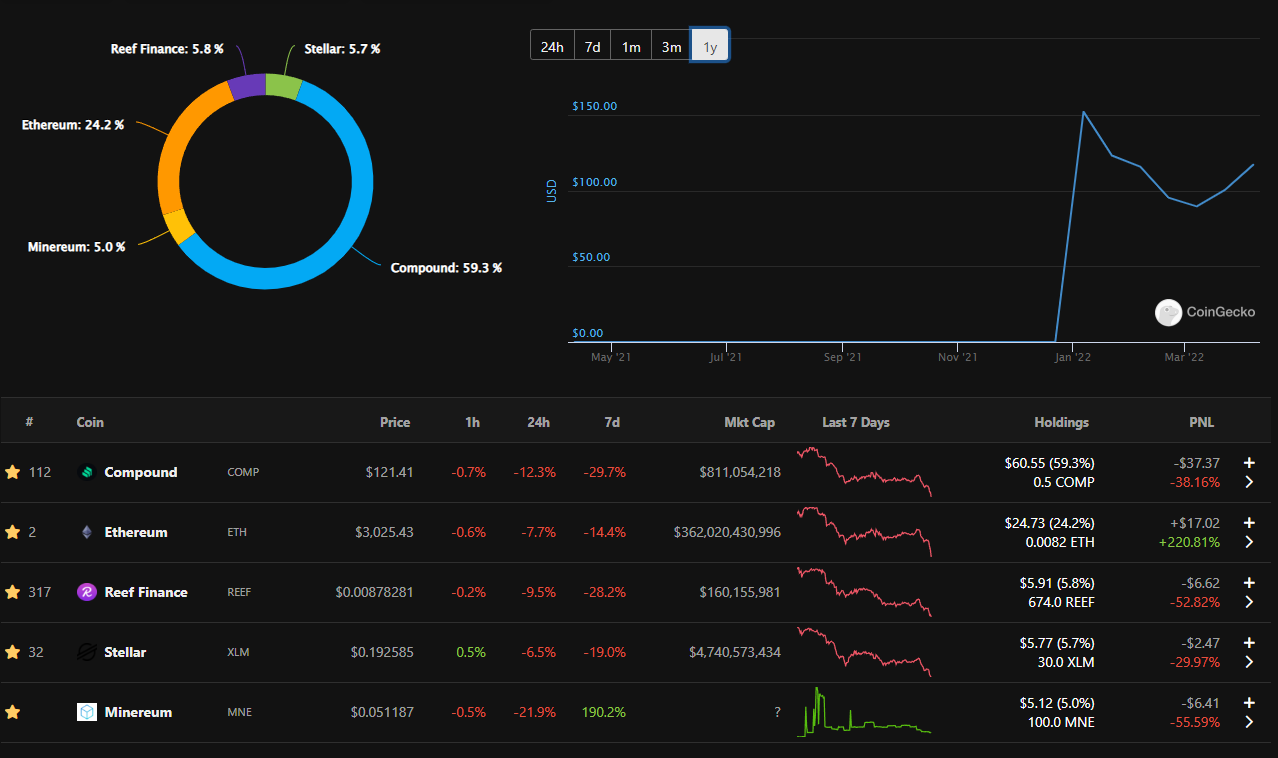The width and height of the screenshot is (1278, 758).
Task: Click the Ethereum coin logo
Action: coord(86,532)
